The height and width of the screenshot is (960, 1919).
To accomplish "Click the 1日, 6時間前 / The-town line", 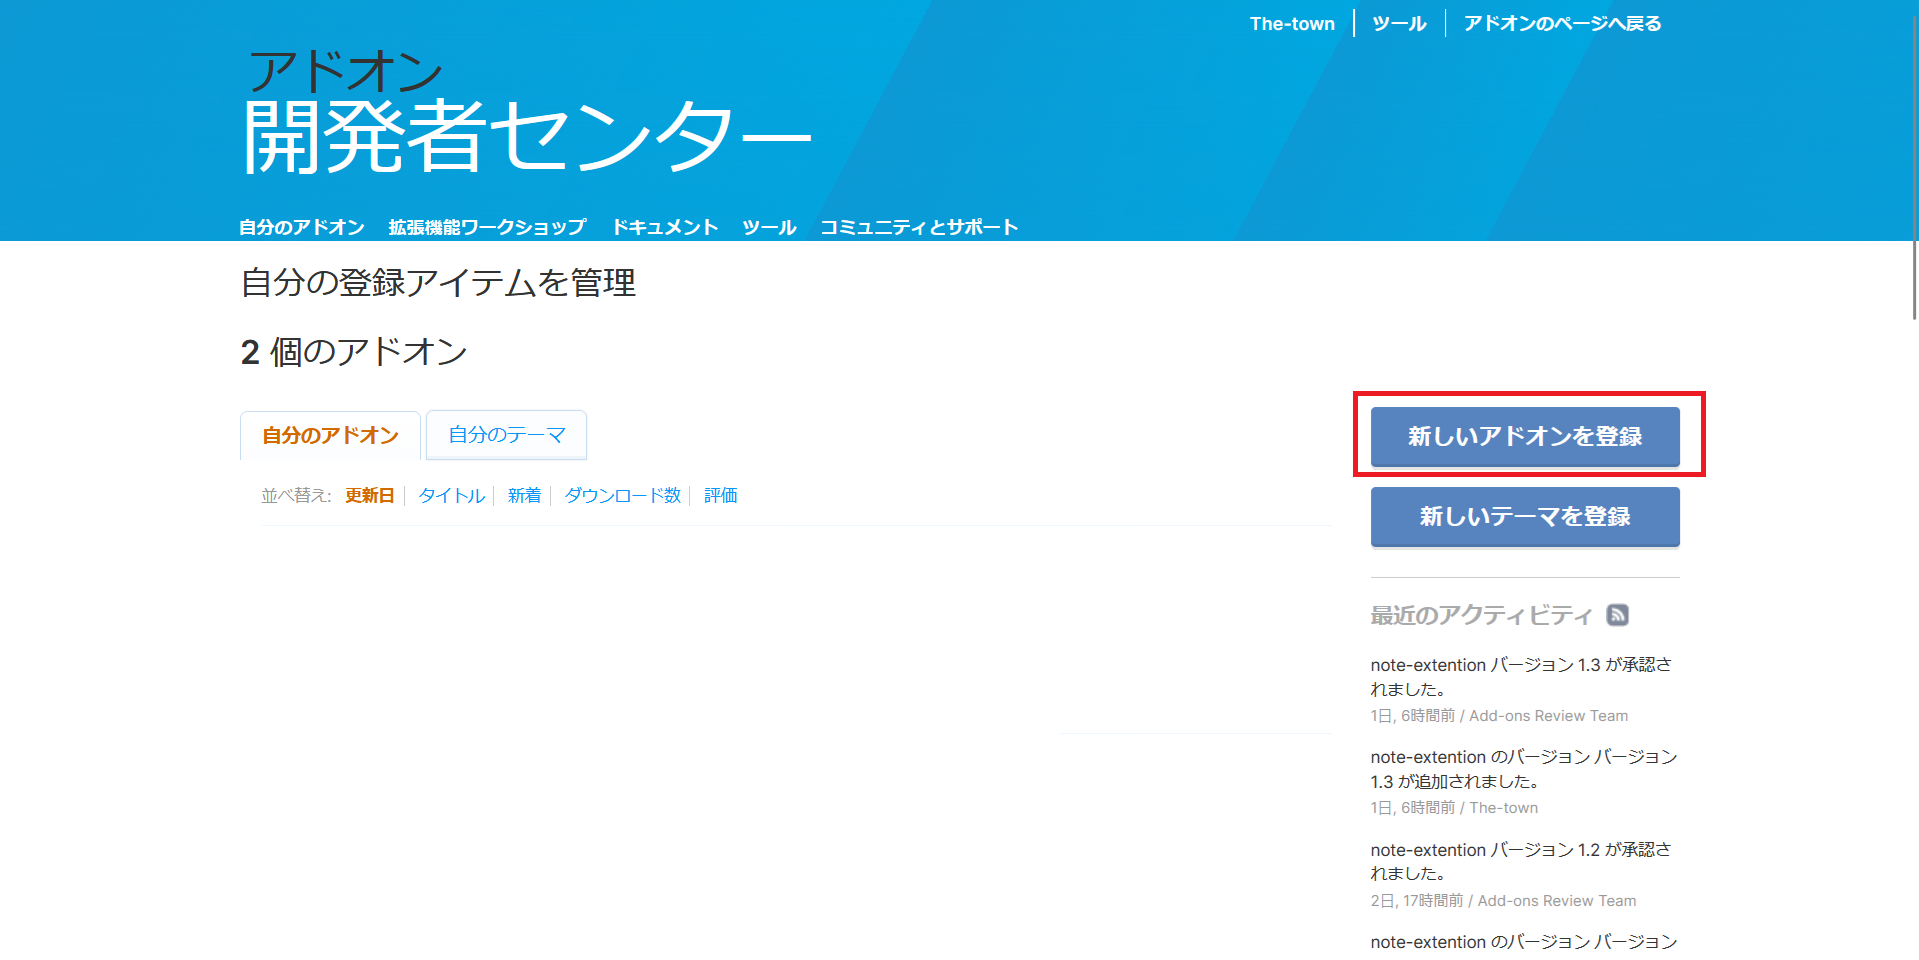I will coord(1454,808).
